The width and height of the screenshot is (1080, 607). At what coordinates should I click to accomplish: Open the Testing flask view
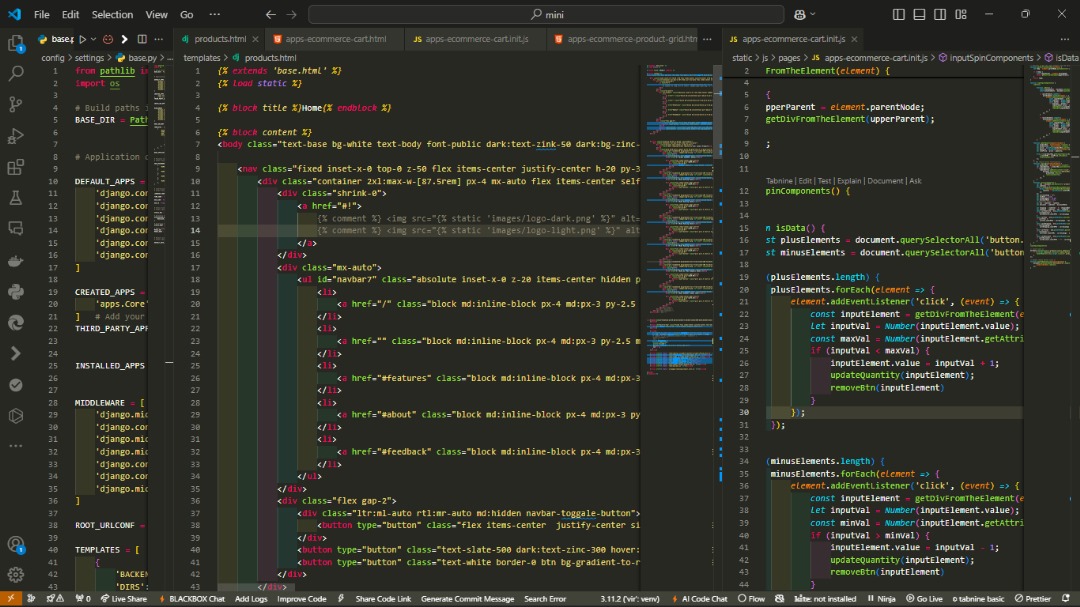coord(15,198)
